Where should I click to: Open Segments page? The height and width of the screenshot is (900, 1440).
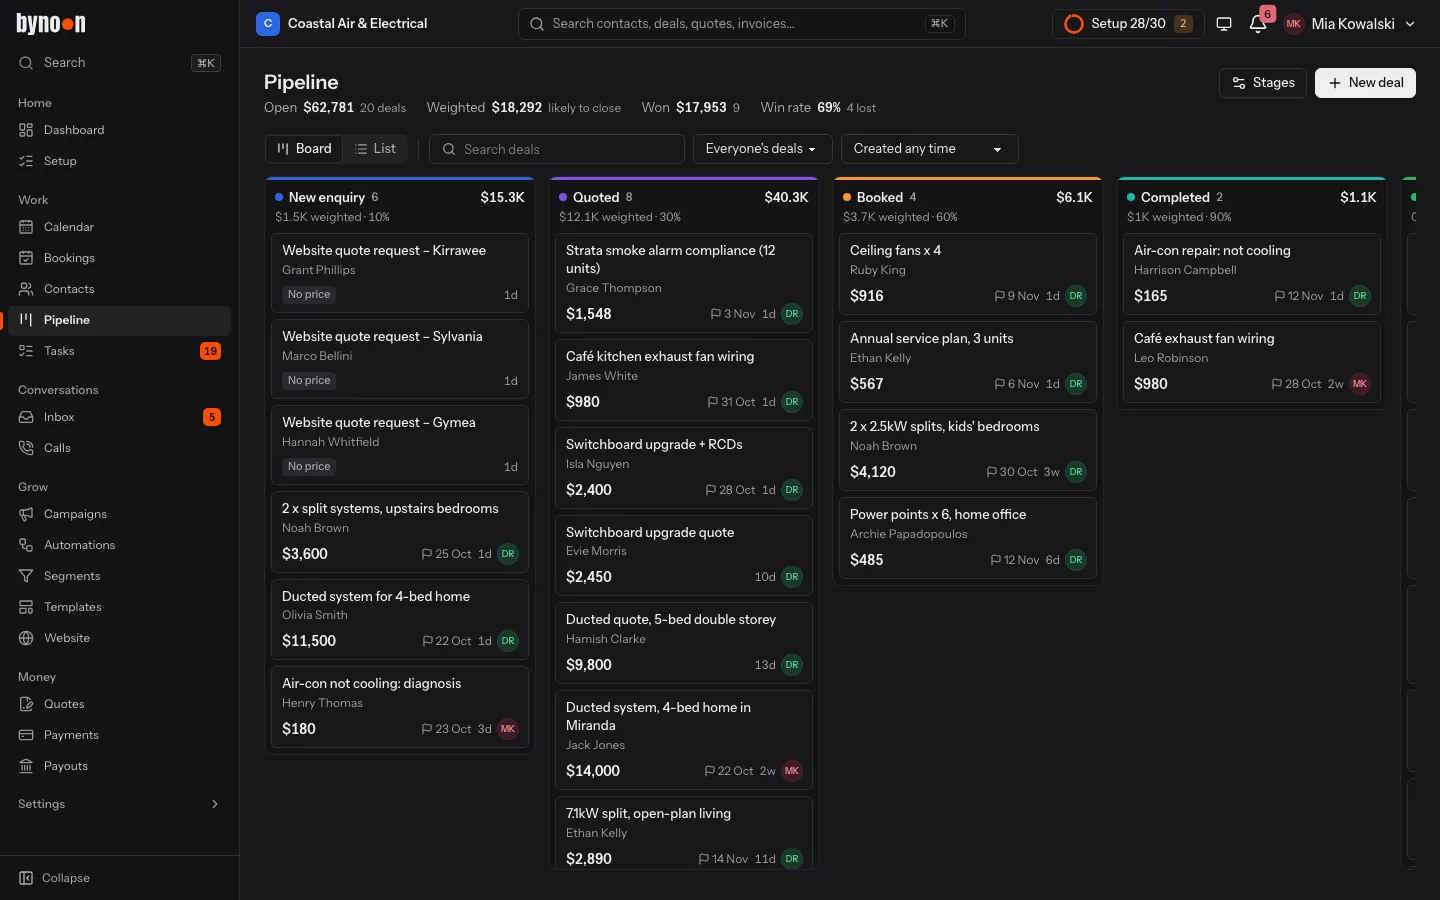[x=120, y=576]
